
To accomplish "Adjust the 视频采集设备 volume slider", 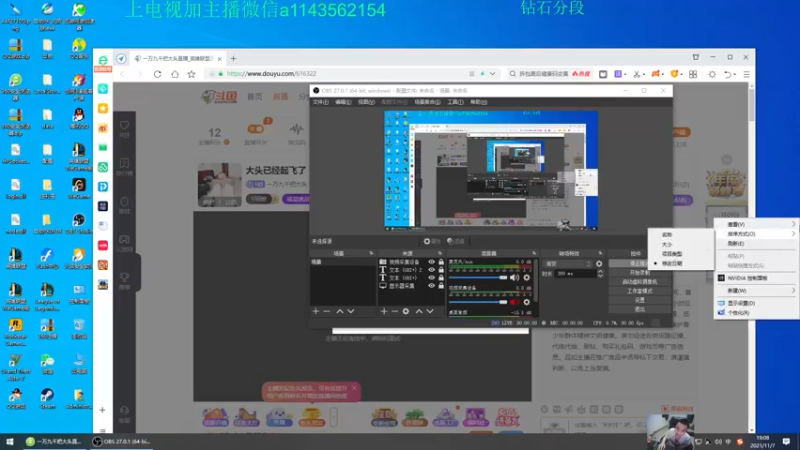I will [478, 302].
